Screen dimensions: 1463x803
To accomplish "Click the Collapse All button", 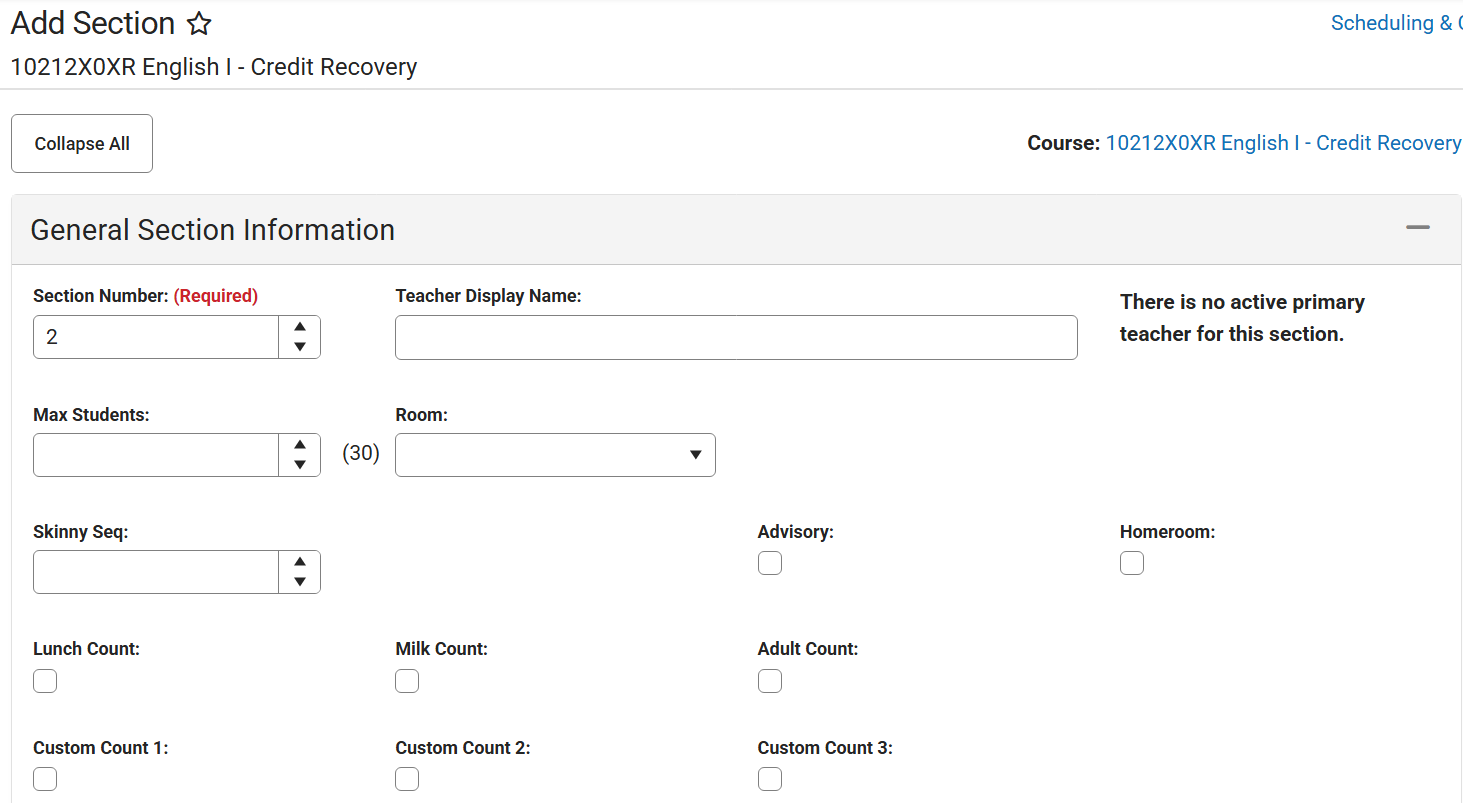I will 82,144.
